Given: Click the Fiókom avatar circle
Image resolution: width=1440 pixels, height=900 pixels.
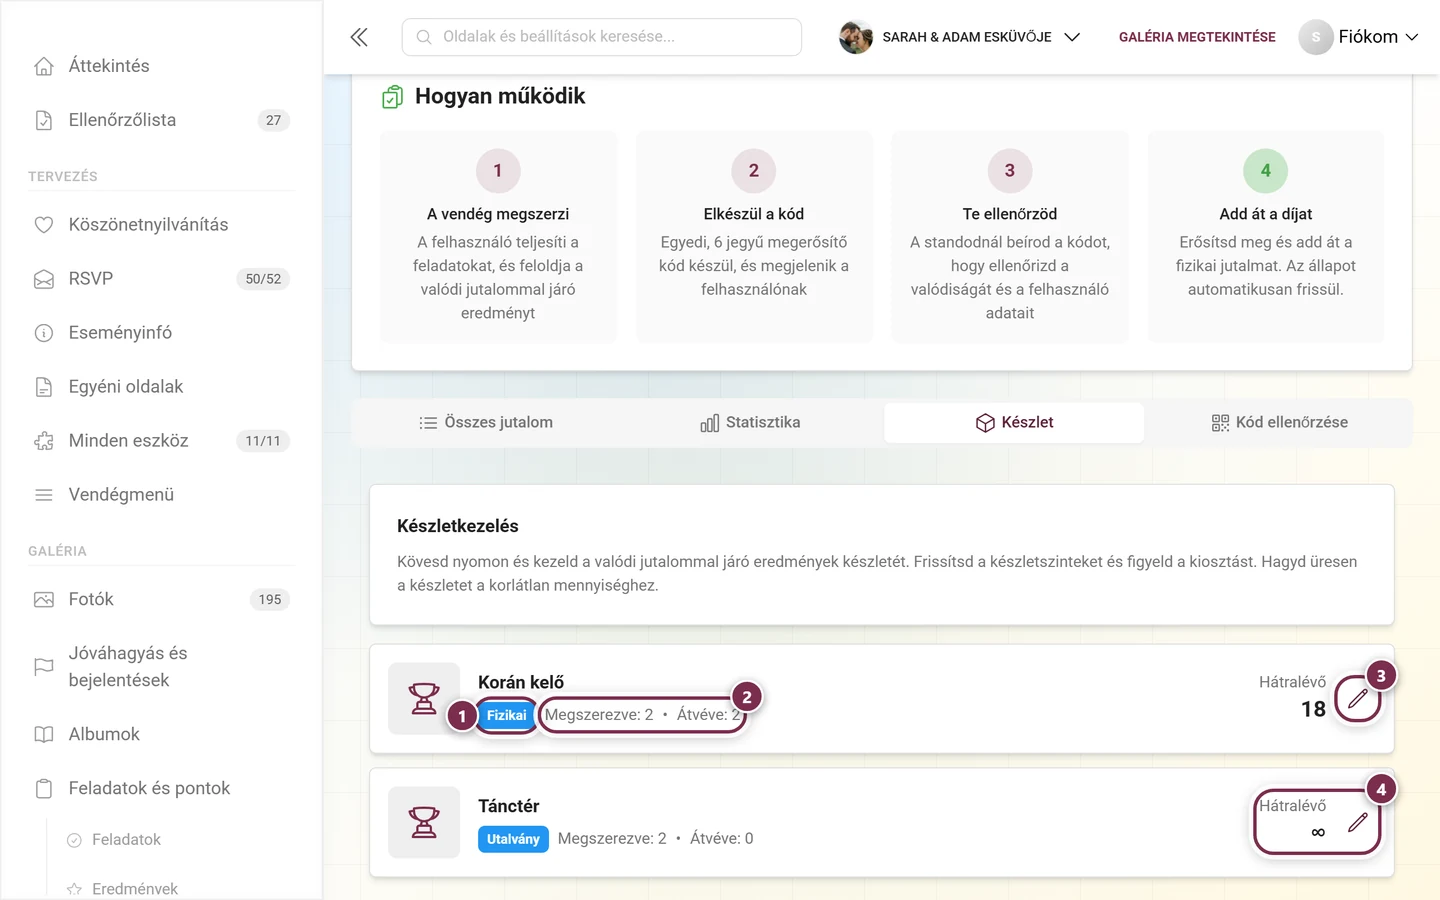Looking at the screenshot, I should click(x=1316, y=37).
